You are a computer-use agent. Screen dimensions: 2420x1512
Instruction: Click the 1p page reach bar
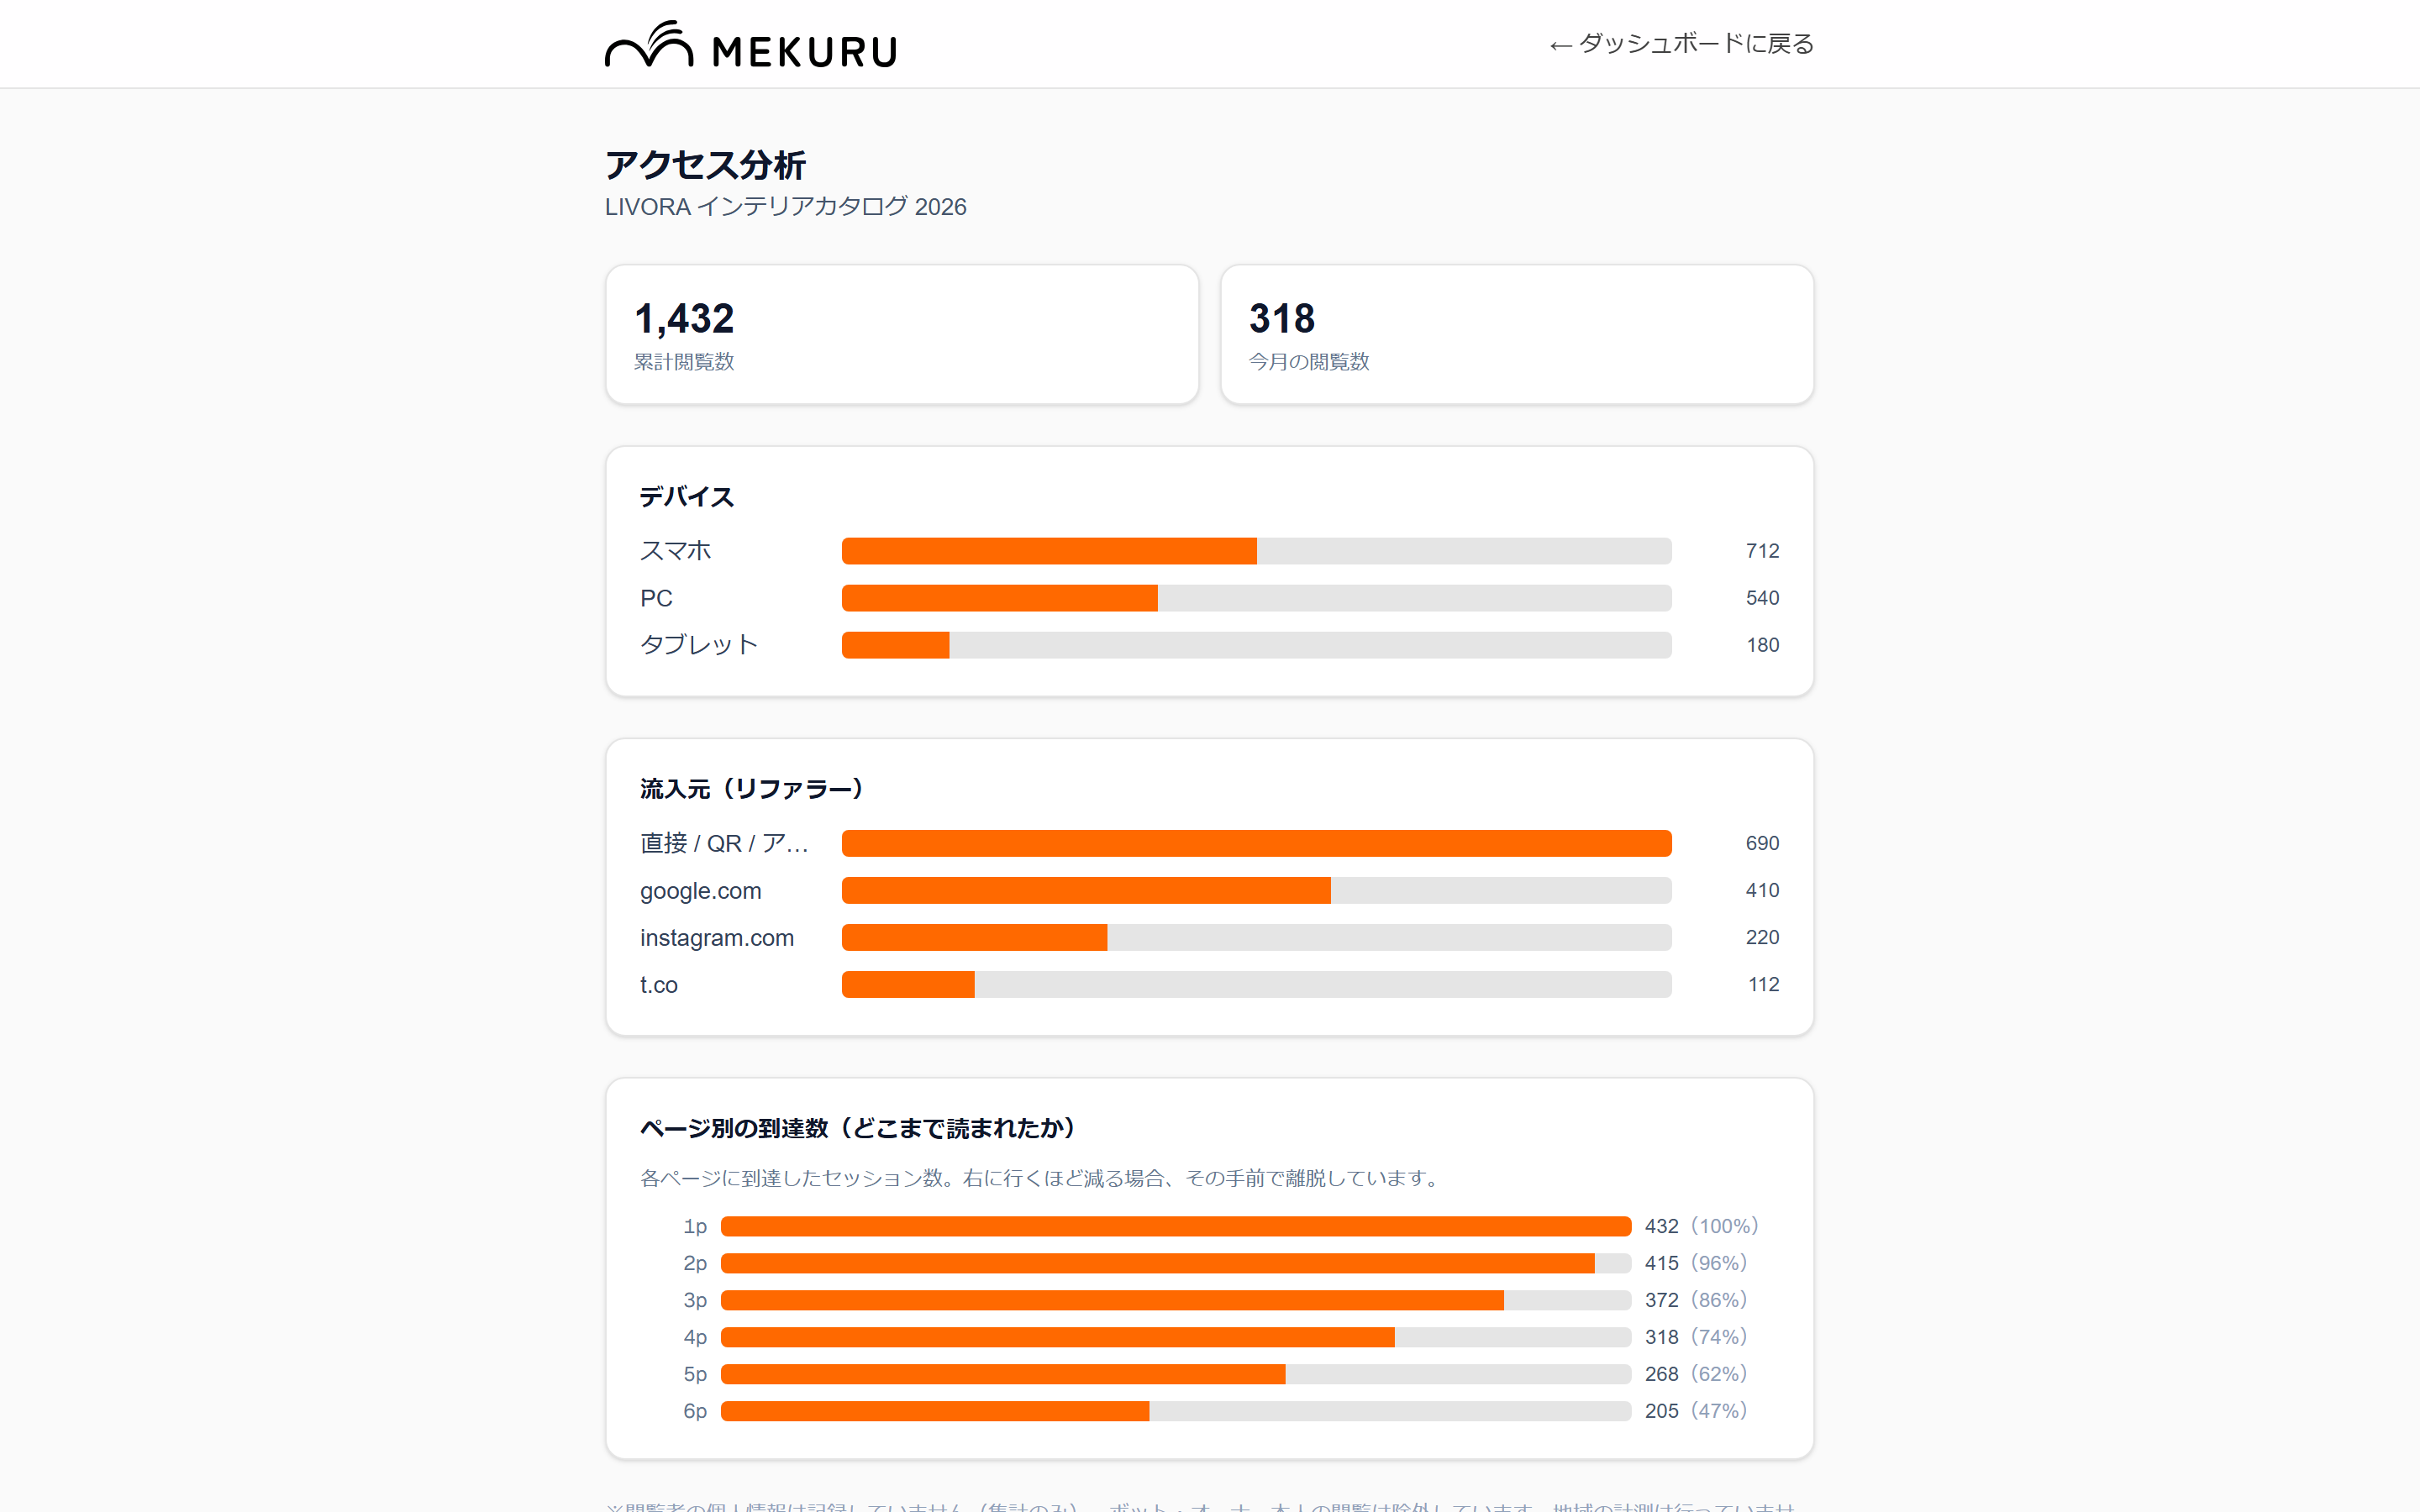(x=1176, y=1226)
